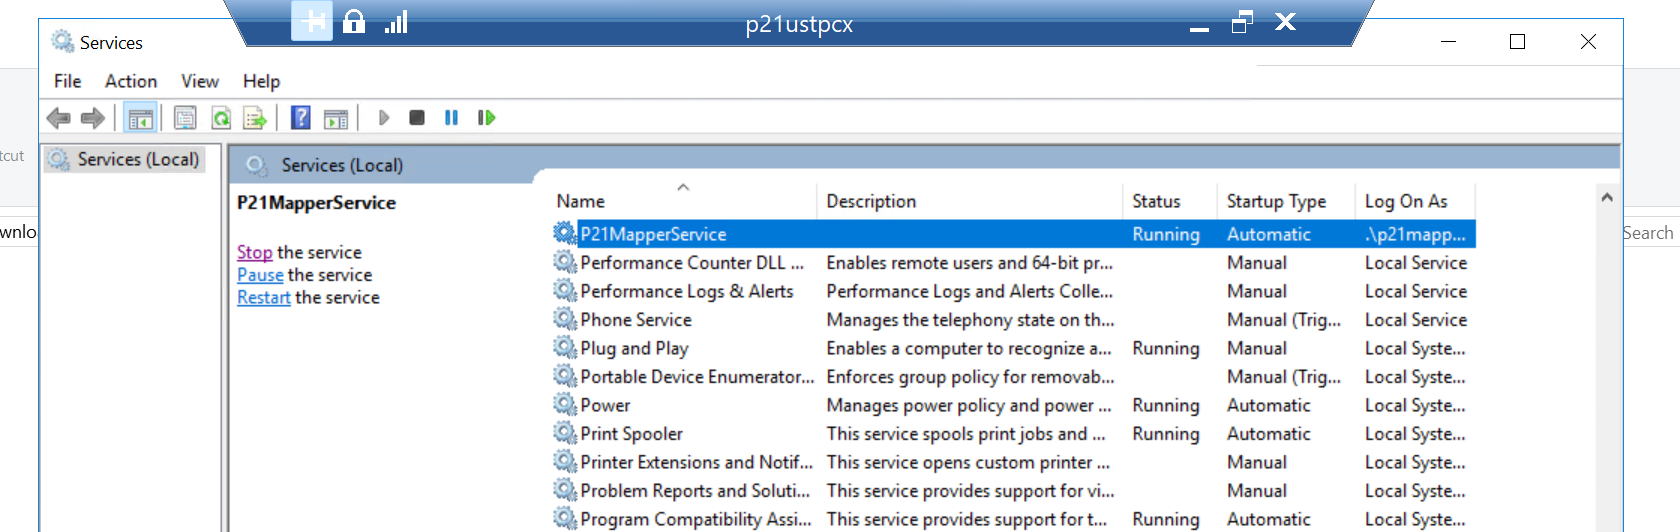The image size is (1680, 532).
Task: Click the Restart the service link
Action: pyautogui.click(x=264, y=297)
